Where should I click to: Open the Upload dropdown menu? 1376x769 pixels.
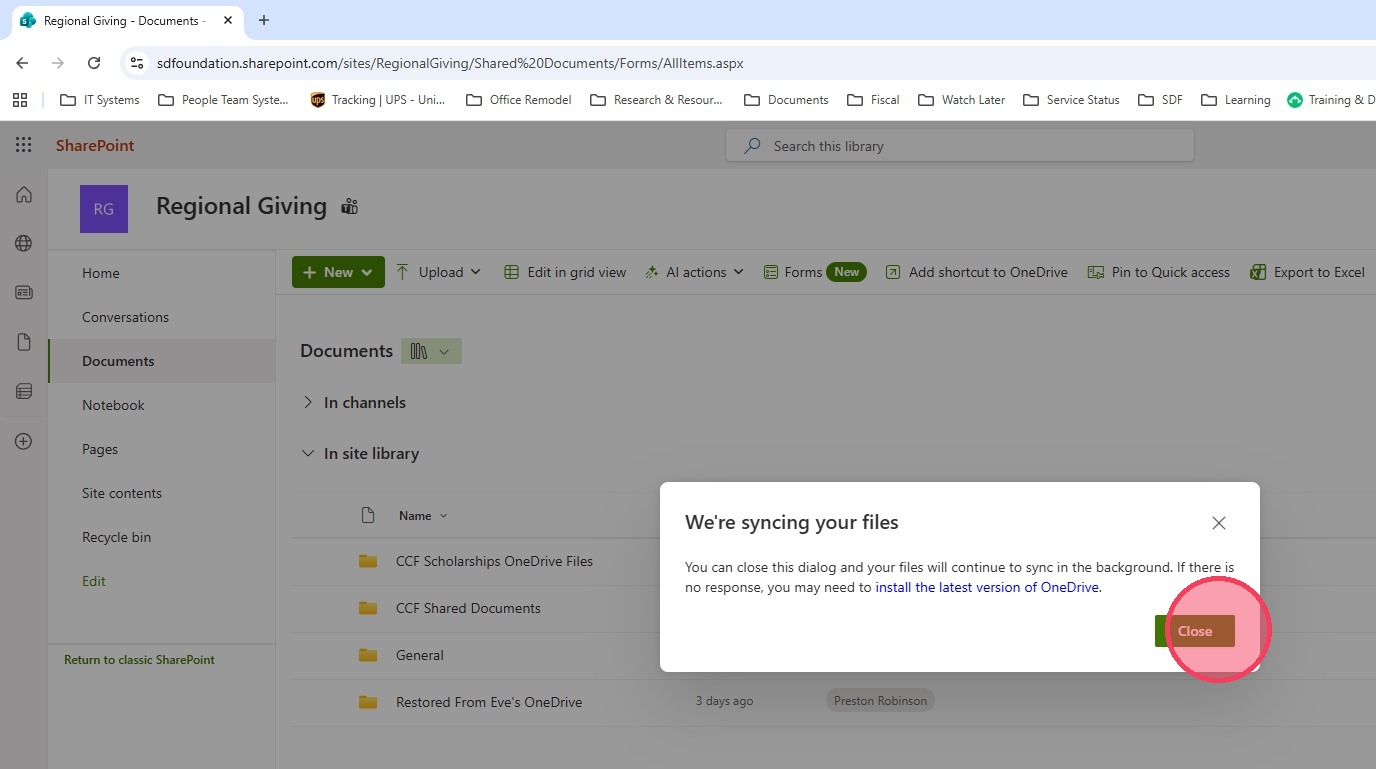point(439,272)
